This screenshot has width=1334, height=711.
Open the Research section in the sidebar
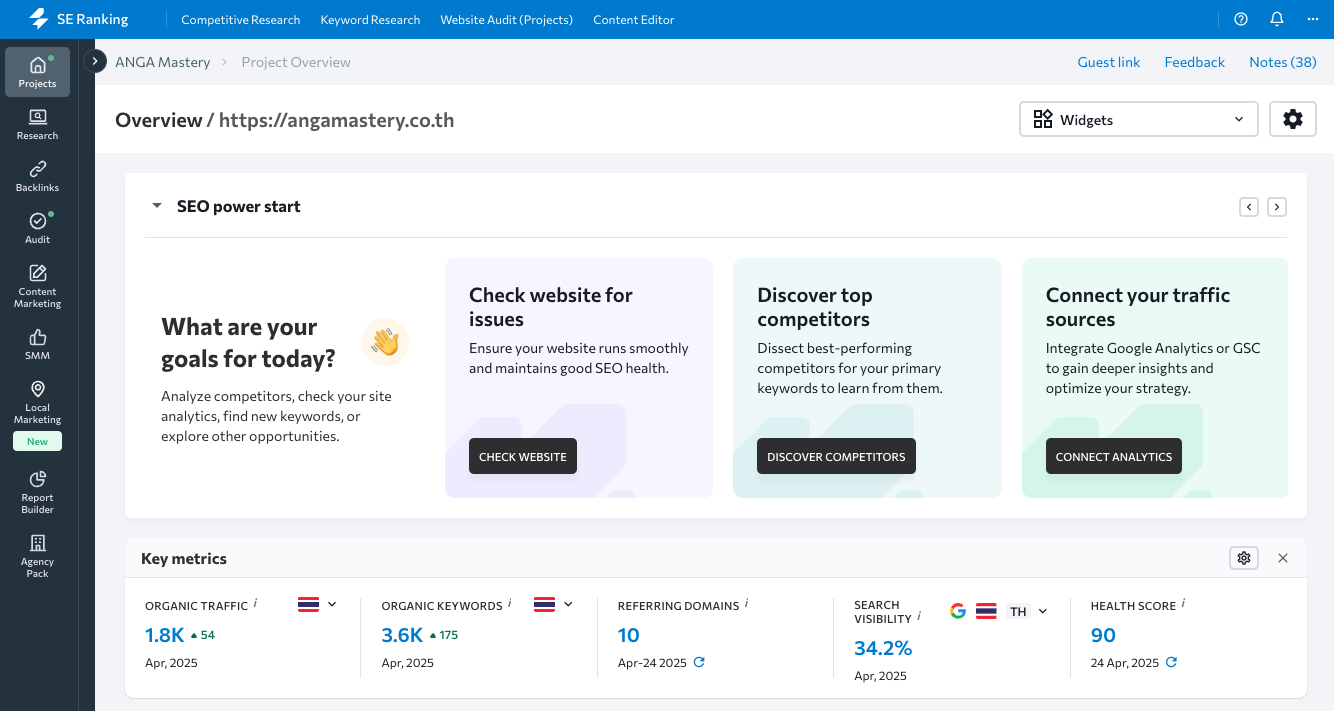click(37, 124)
